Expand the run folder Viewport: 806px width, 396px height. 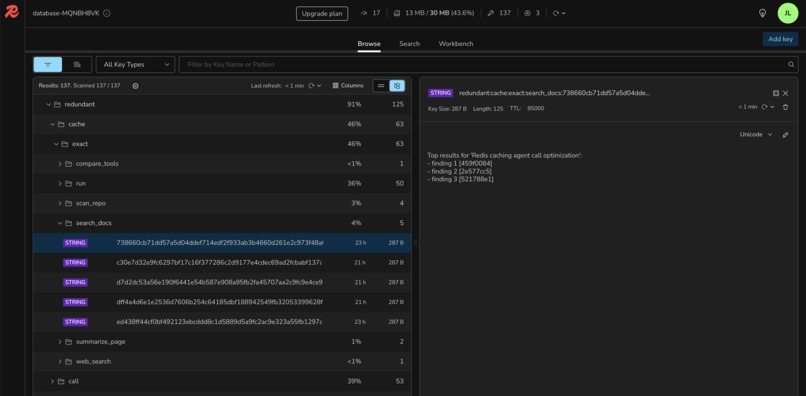tap(60, 184)
